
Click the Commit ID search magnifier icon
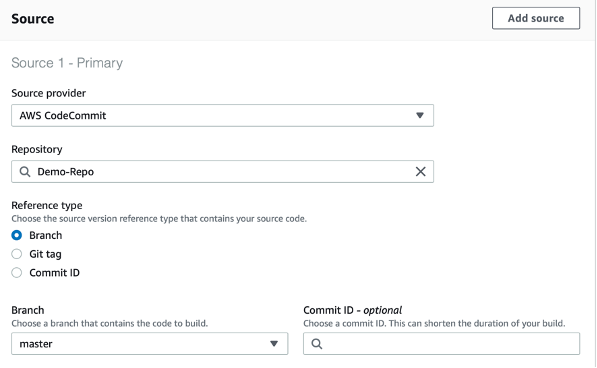317,344
